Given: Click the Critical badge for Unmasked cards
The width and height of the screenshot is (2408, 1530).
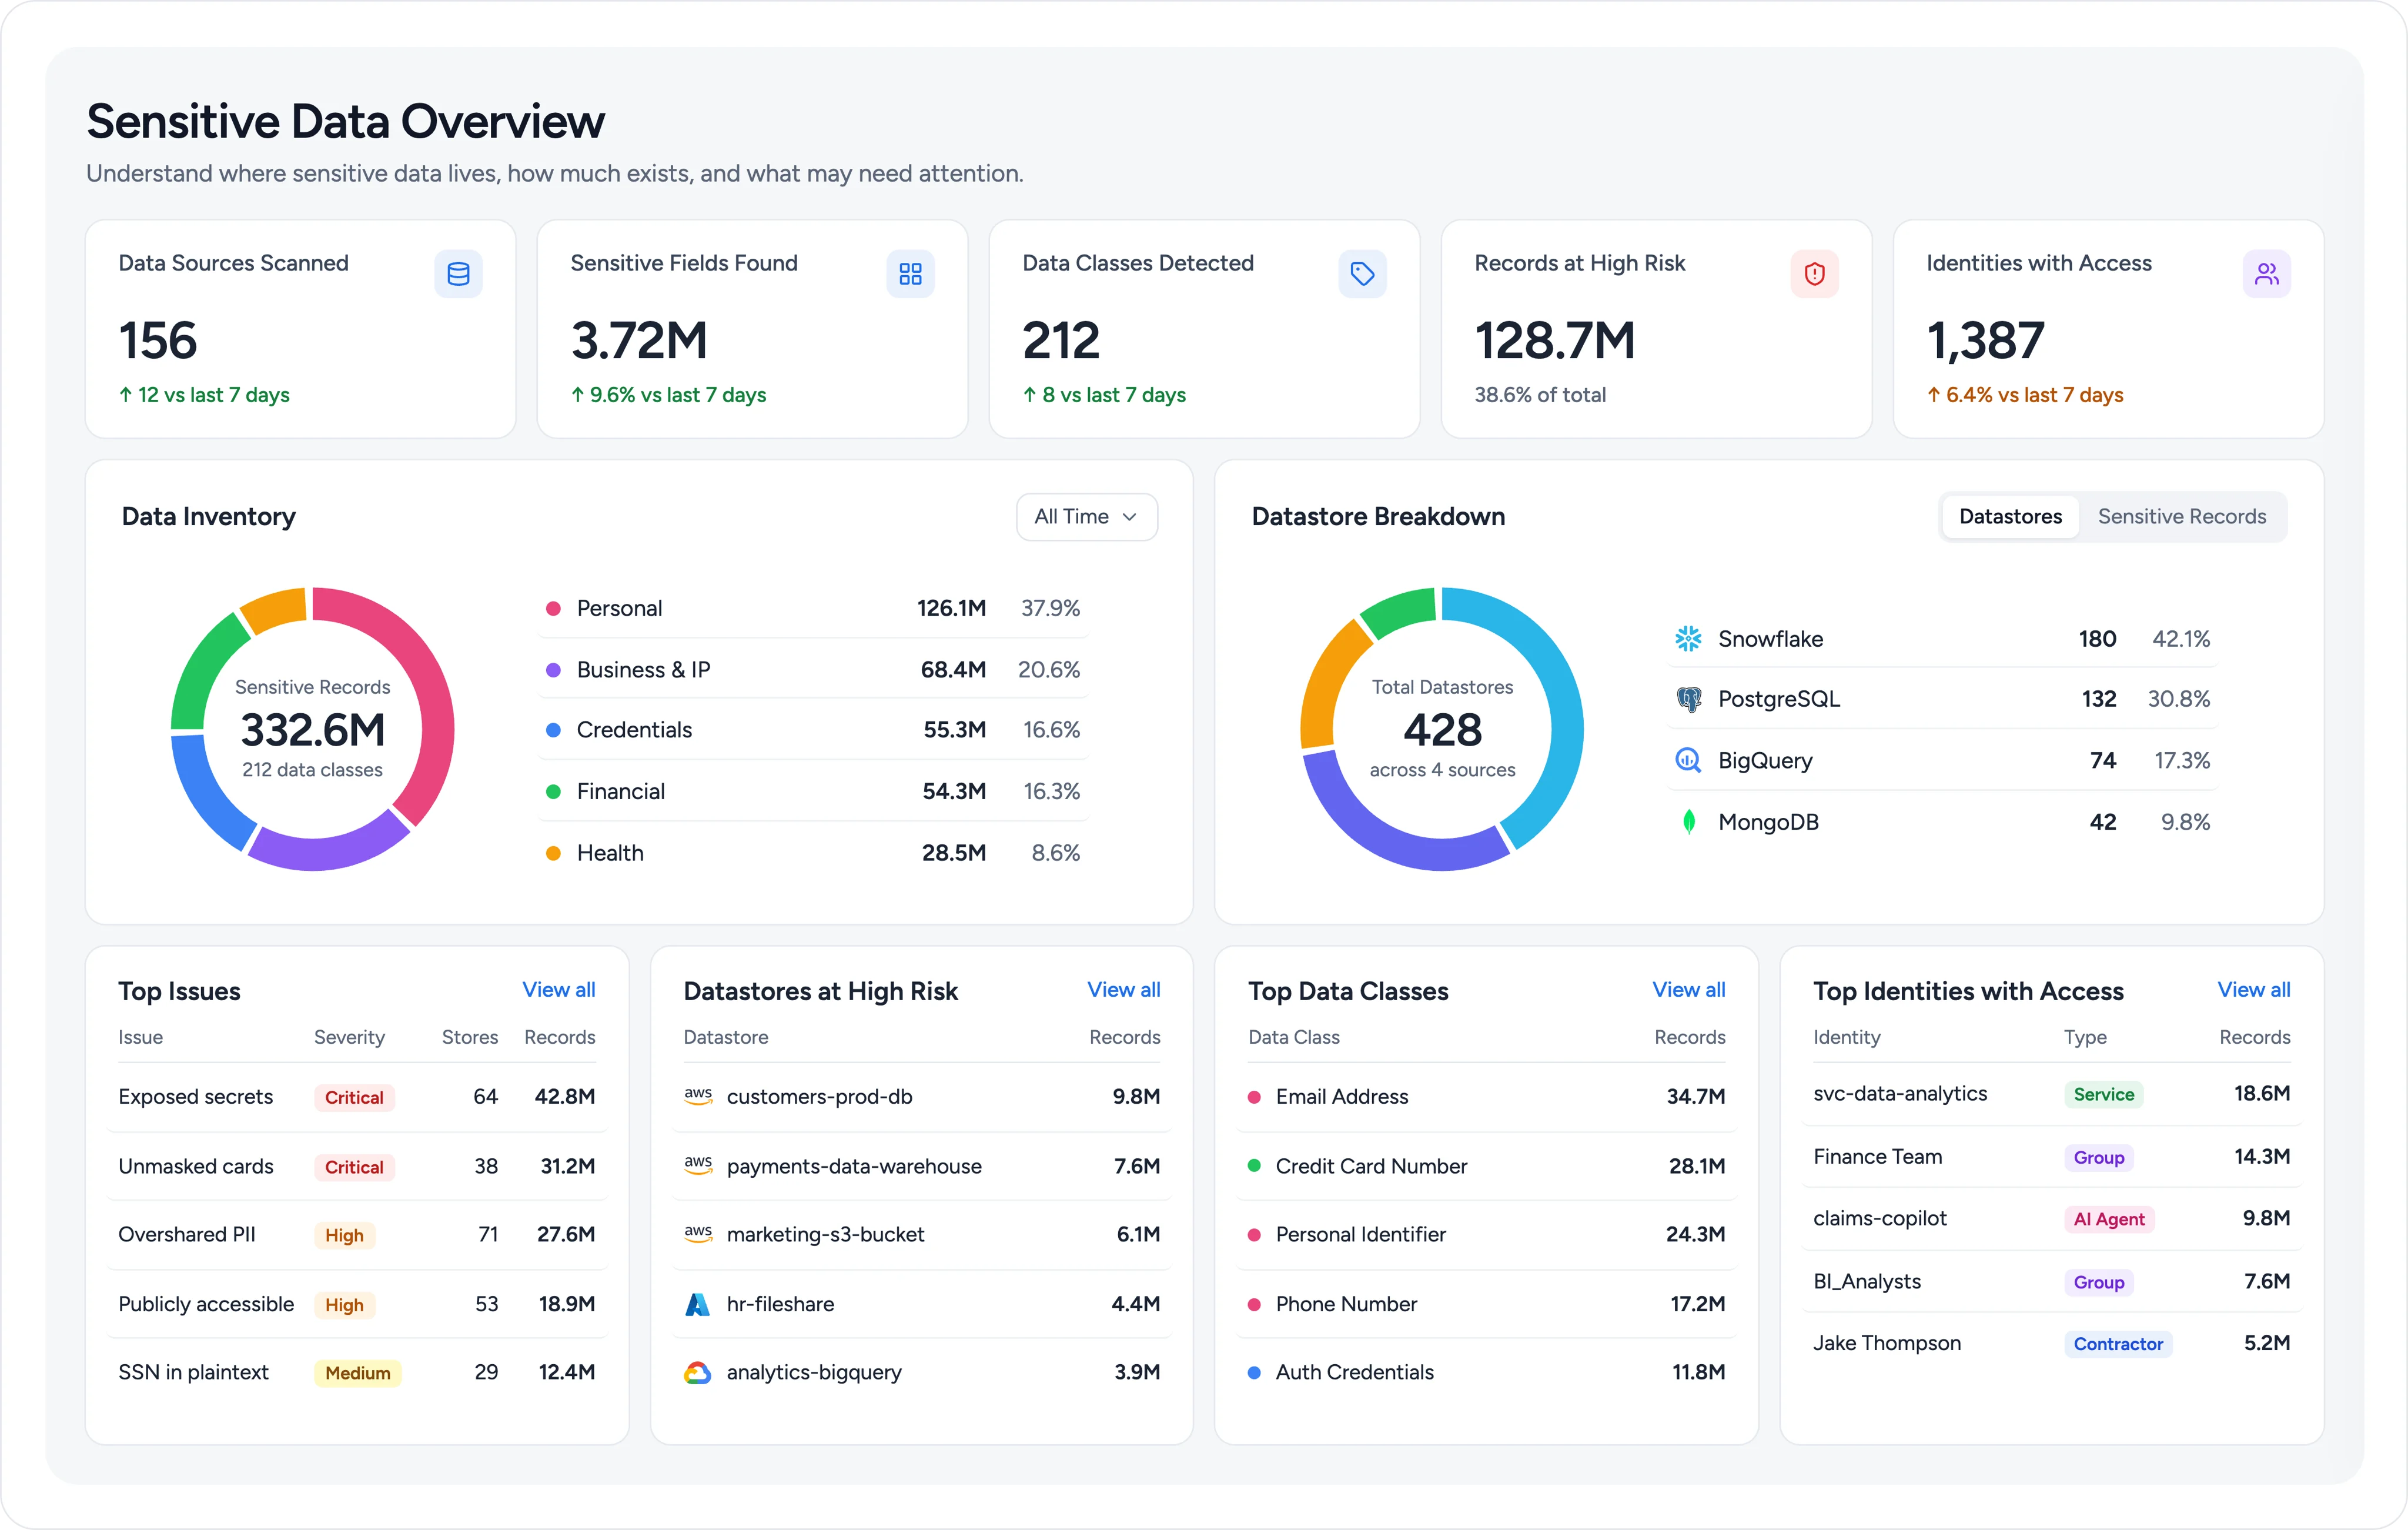Looking at the screenshot, I should pos(354,1167).
